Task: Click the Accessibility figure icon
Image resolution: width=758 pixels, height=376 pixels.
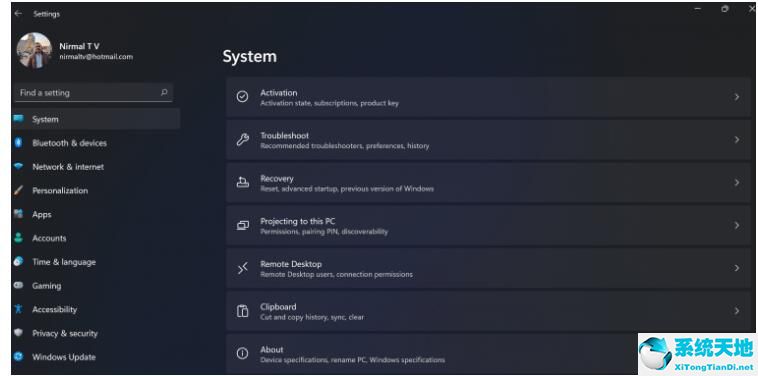Action: (x=18, y=309)
